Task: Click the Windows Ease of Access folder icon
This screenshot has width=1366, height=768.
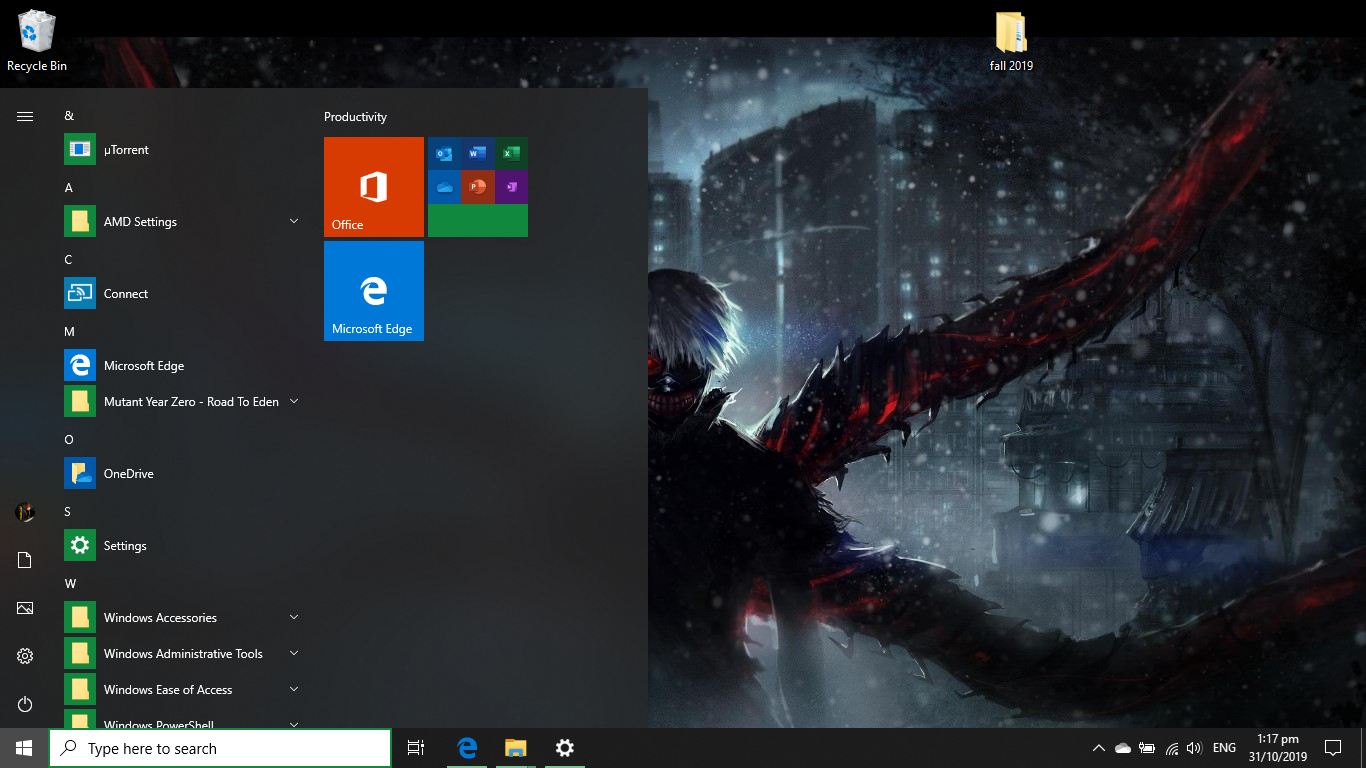Action: tap(80, 689)
